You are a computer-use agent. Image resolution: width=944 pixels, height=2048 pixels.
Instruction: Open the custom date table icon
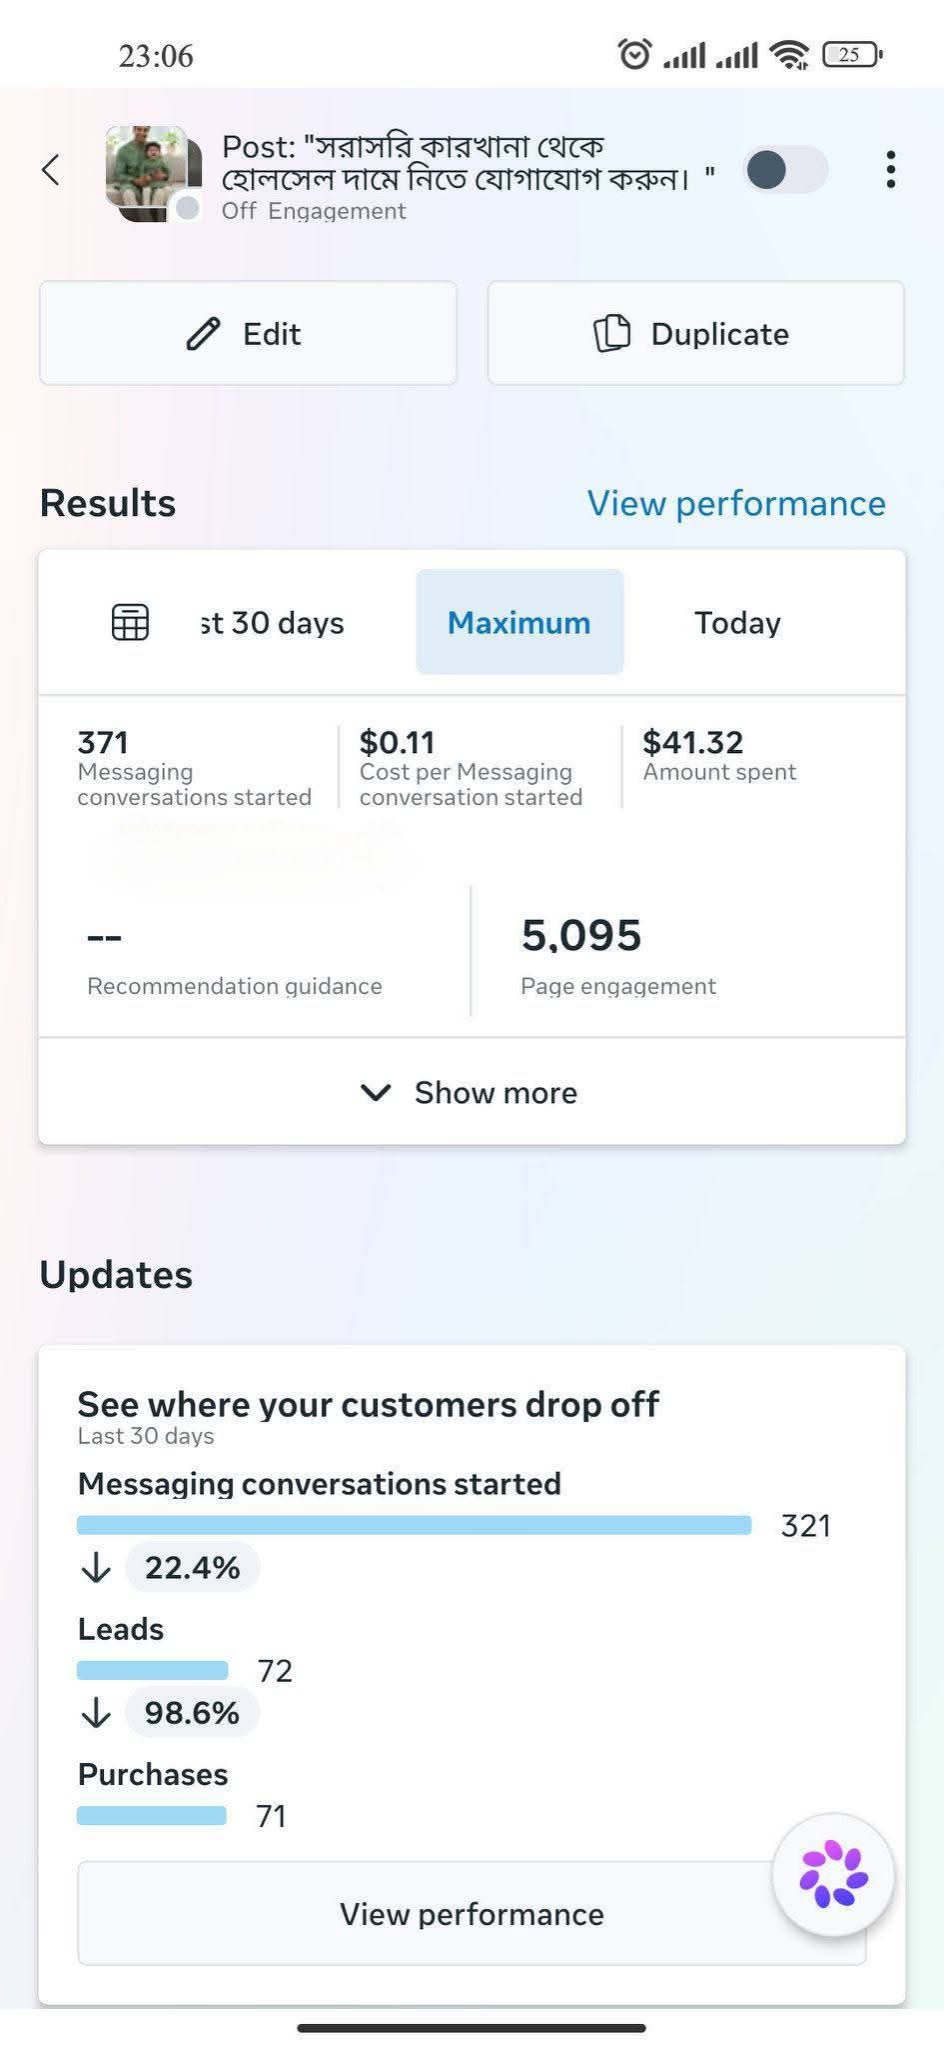point(130,622)
